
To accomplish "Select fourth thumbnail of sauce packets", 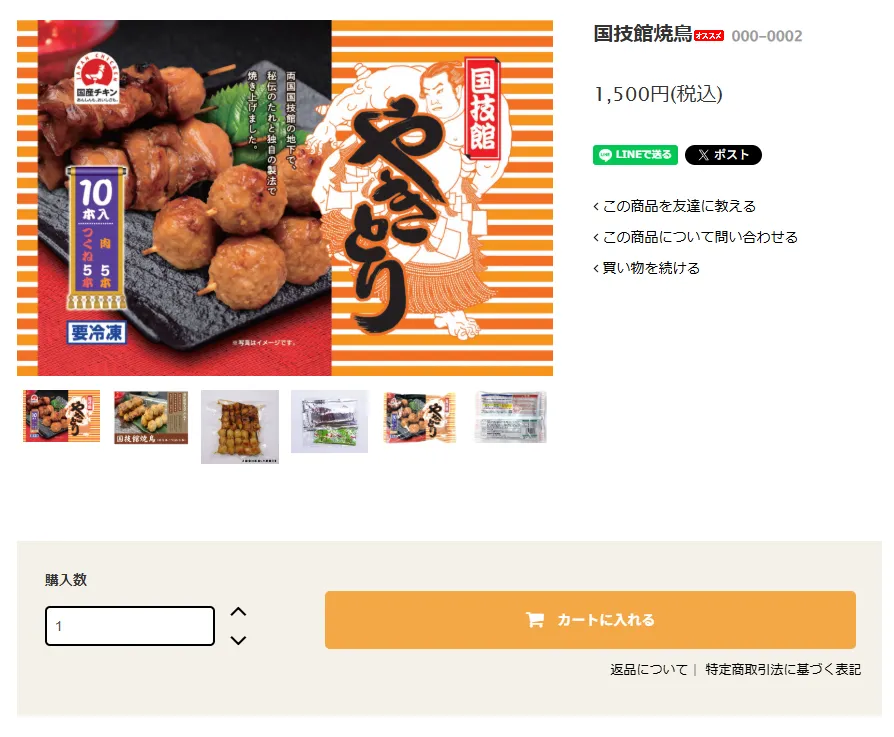I will (x=330, y=422).
